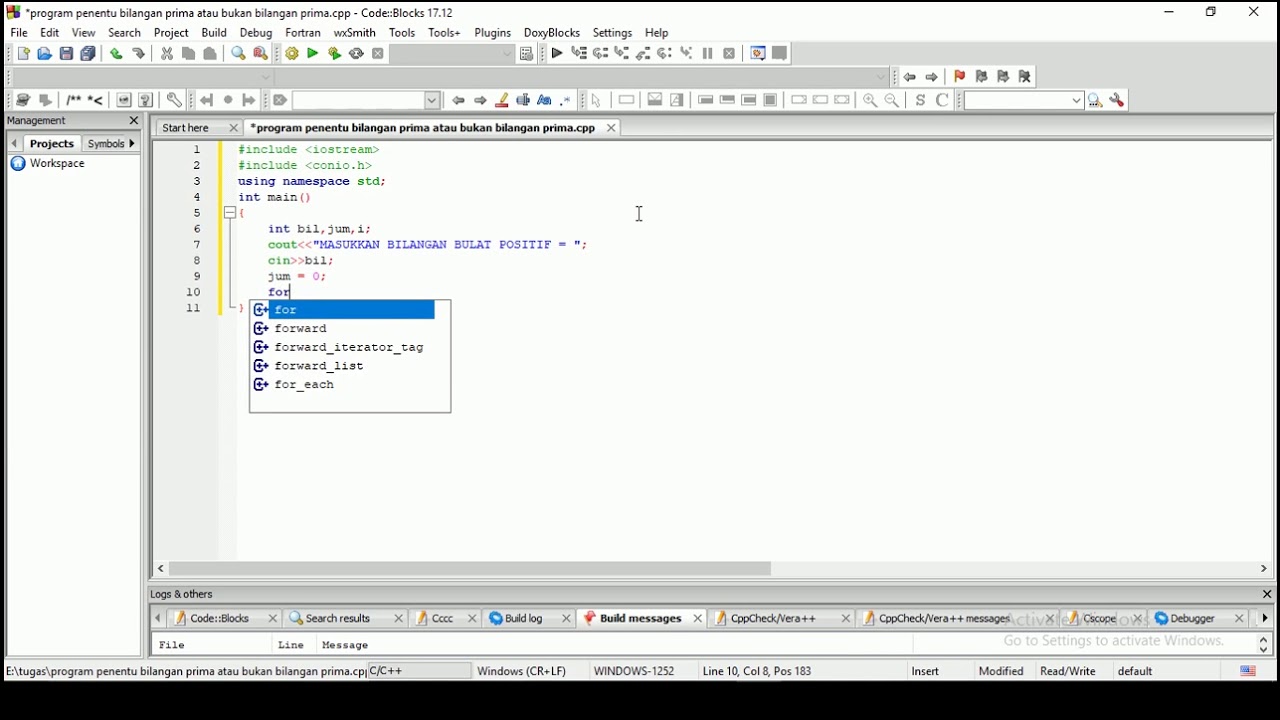Choose for_each from autocomplete list
Viewport: 1280px width, 720px height.
(x=304, y=385)
